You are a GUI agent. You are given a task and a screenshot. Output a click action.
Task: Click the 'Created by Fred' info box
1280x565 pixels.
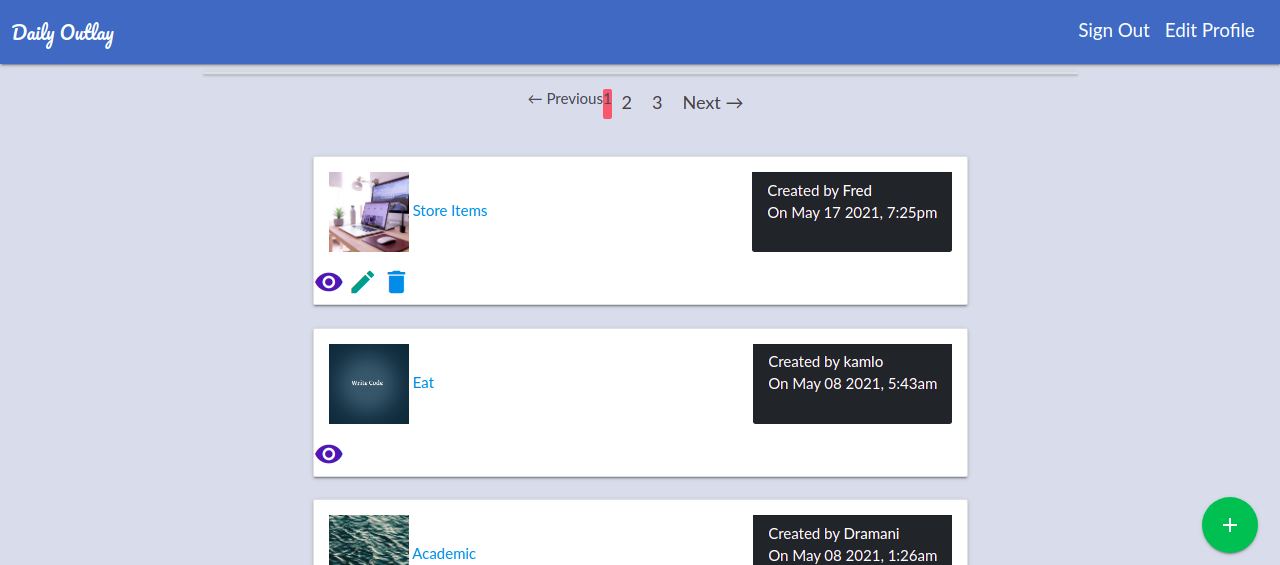pos(851,212)
